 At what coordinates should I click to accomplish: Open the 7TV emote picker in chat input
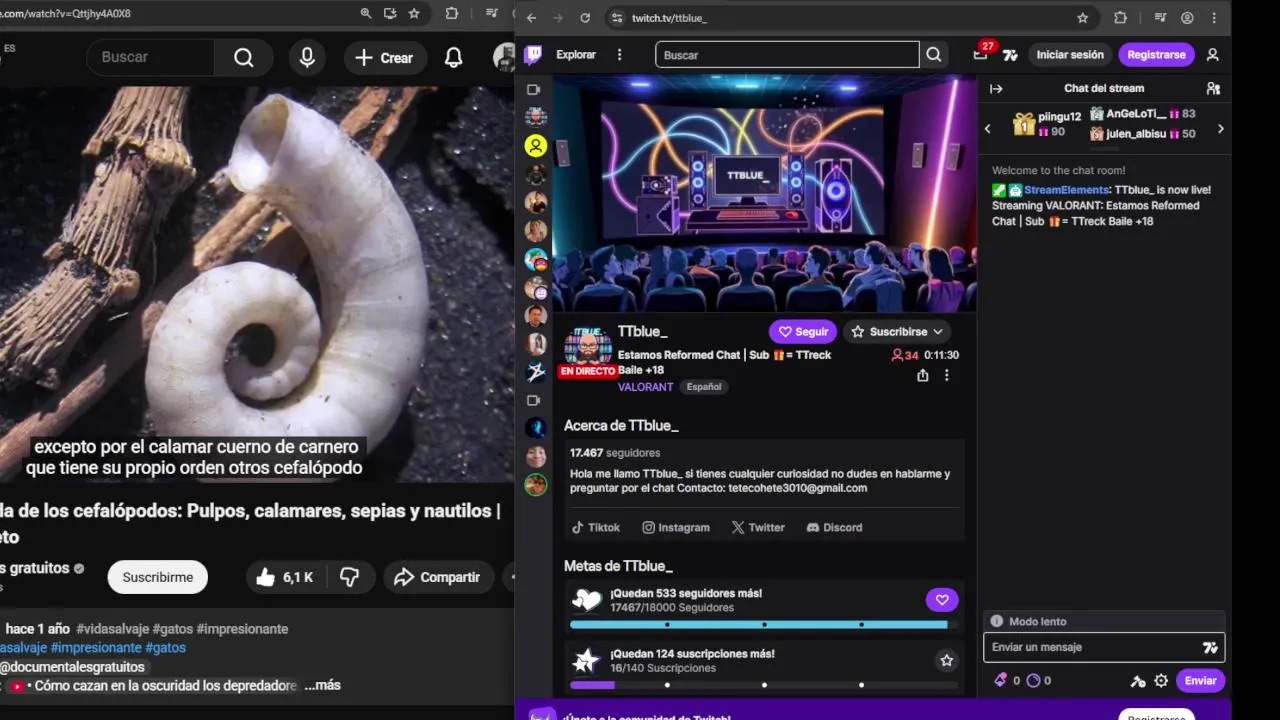click(x=1210, y=647)
